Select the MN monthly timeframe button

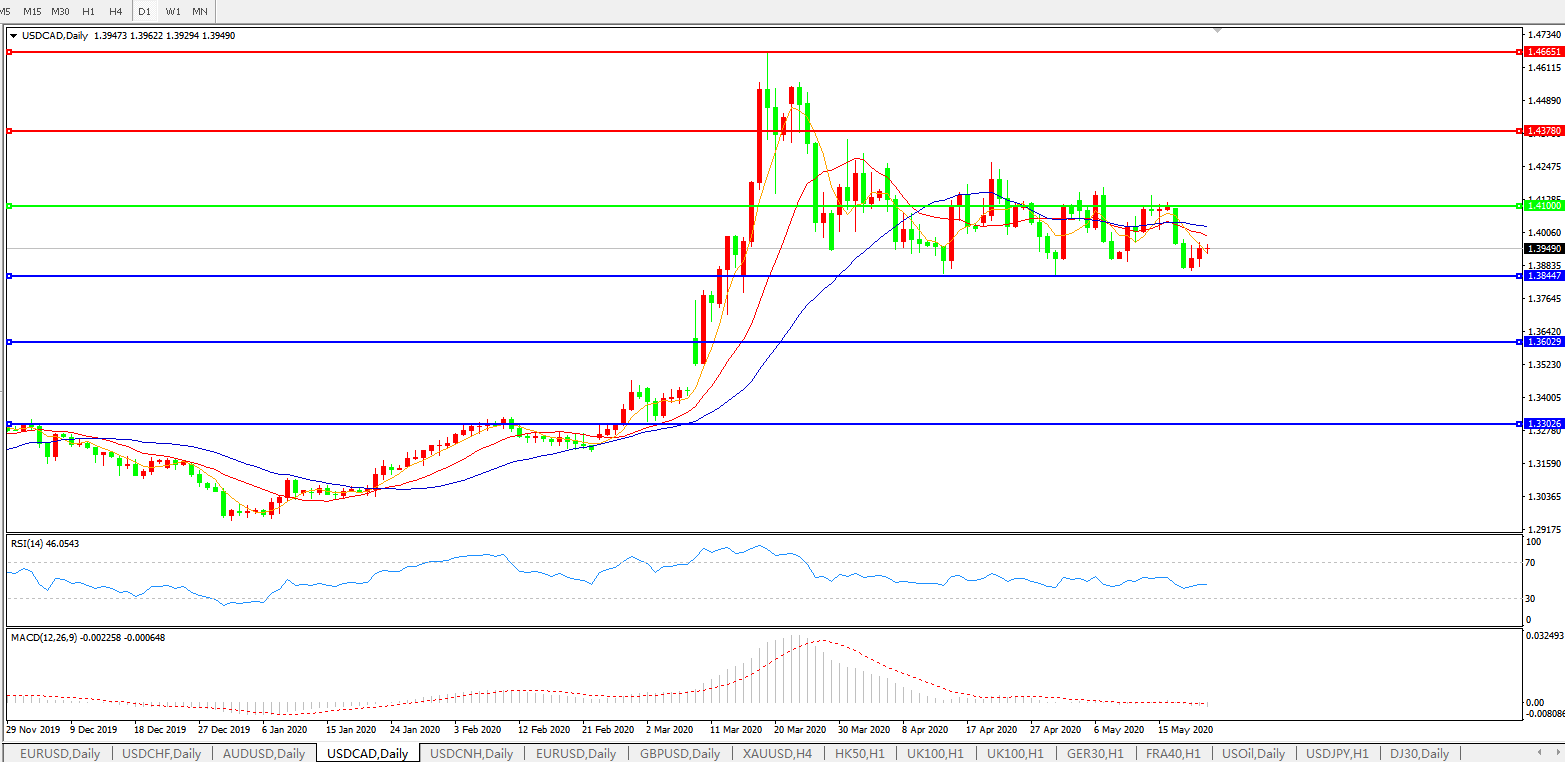[x=200, y=11]
